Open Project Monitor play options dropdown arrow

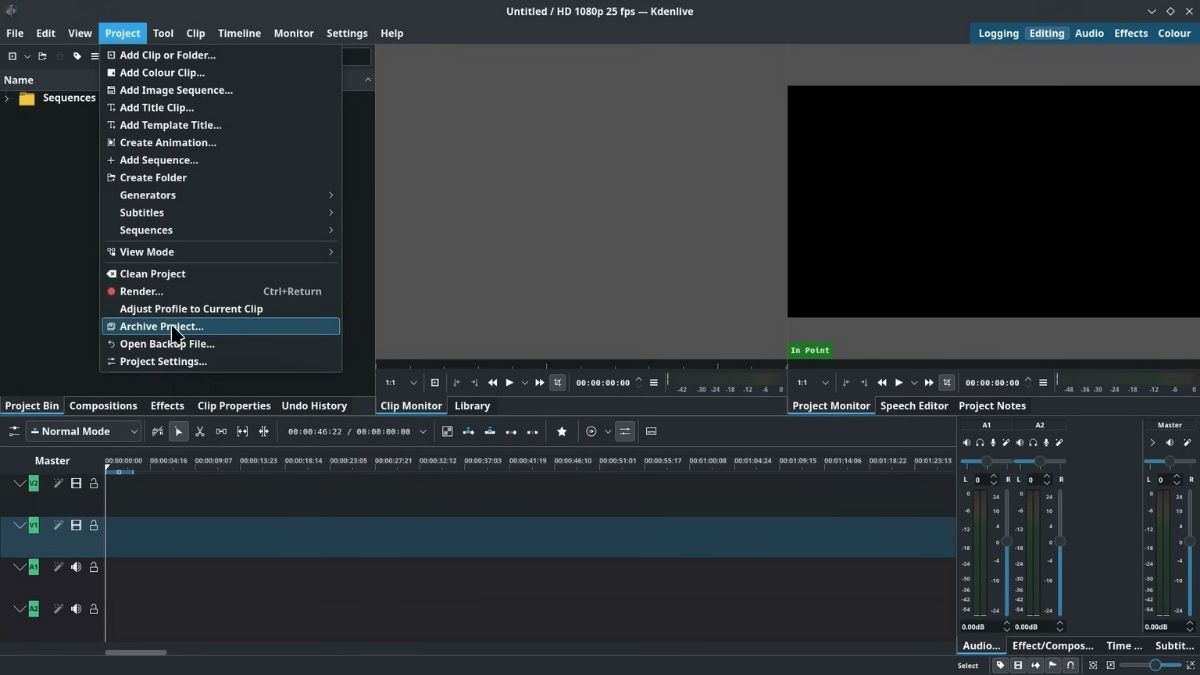pos(913,383)
